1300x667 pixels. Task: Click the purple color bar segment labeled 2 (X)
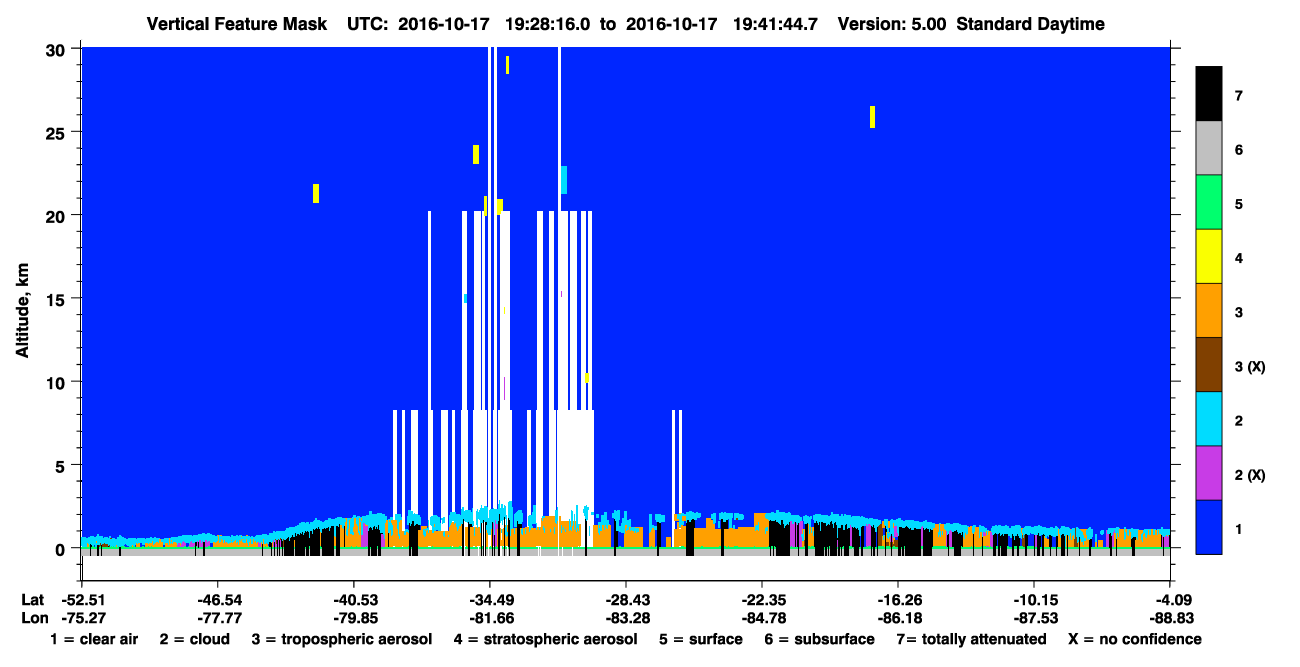(1209, 472)
